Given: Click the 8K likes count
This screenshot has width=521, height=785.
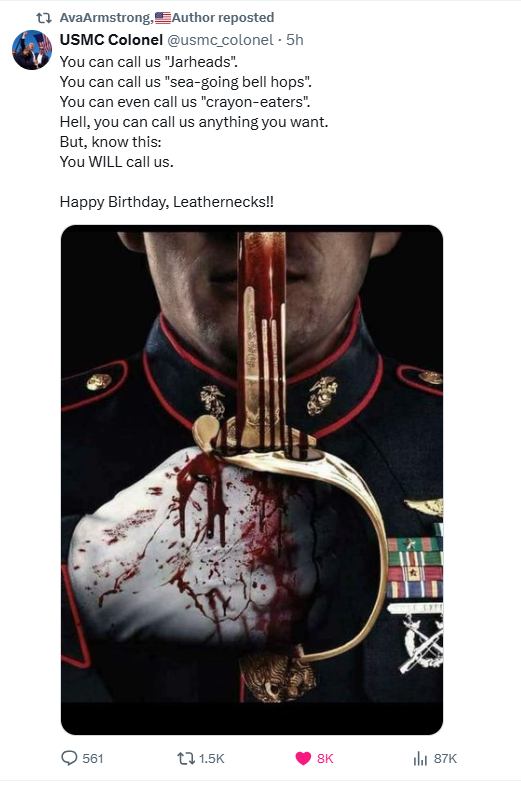Looking at the screenshot, I should coord(325,758).
